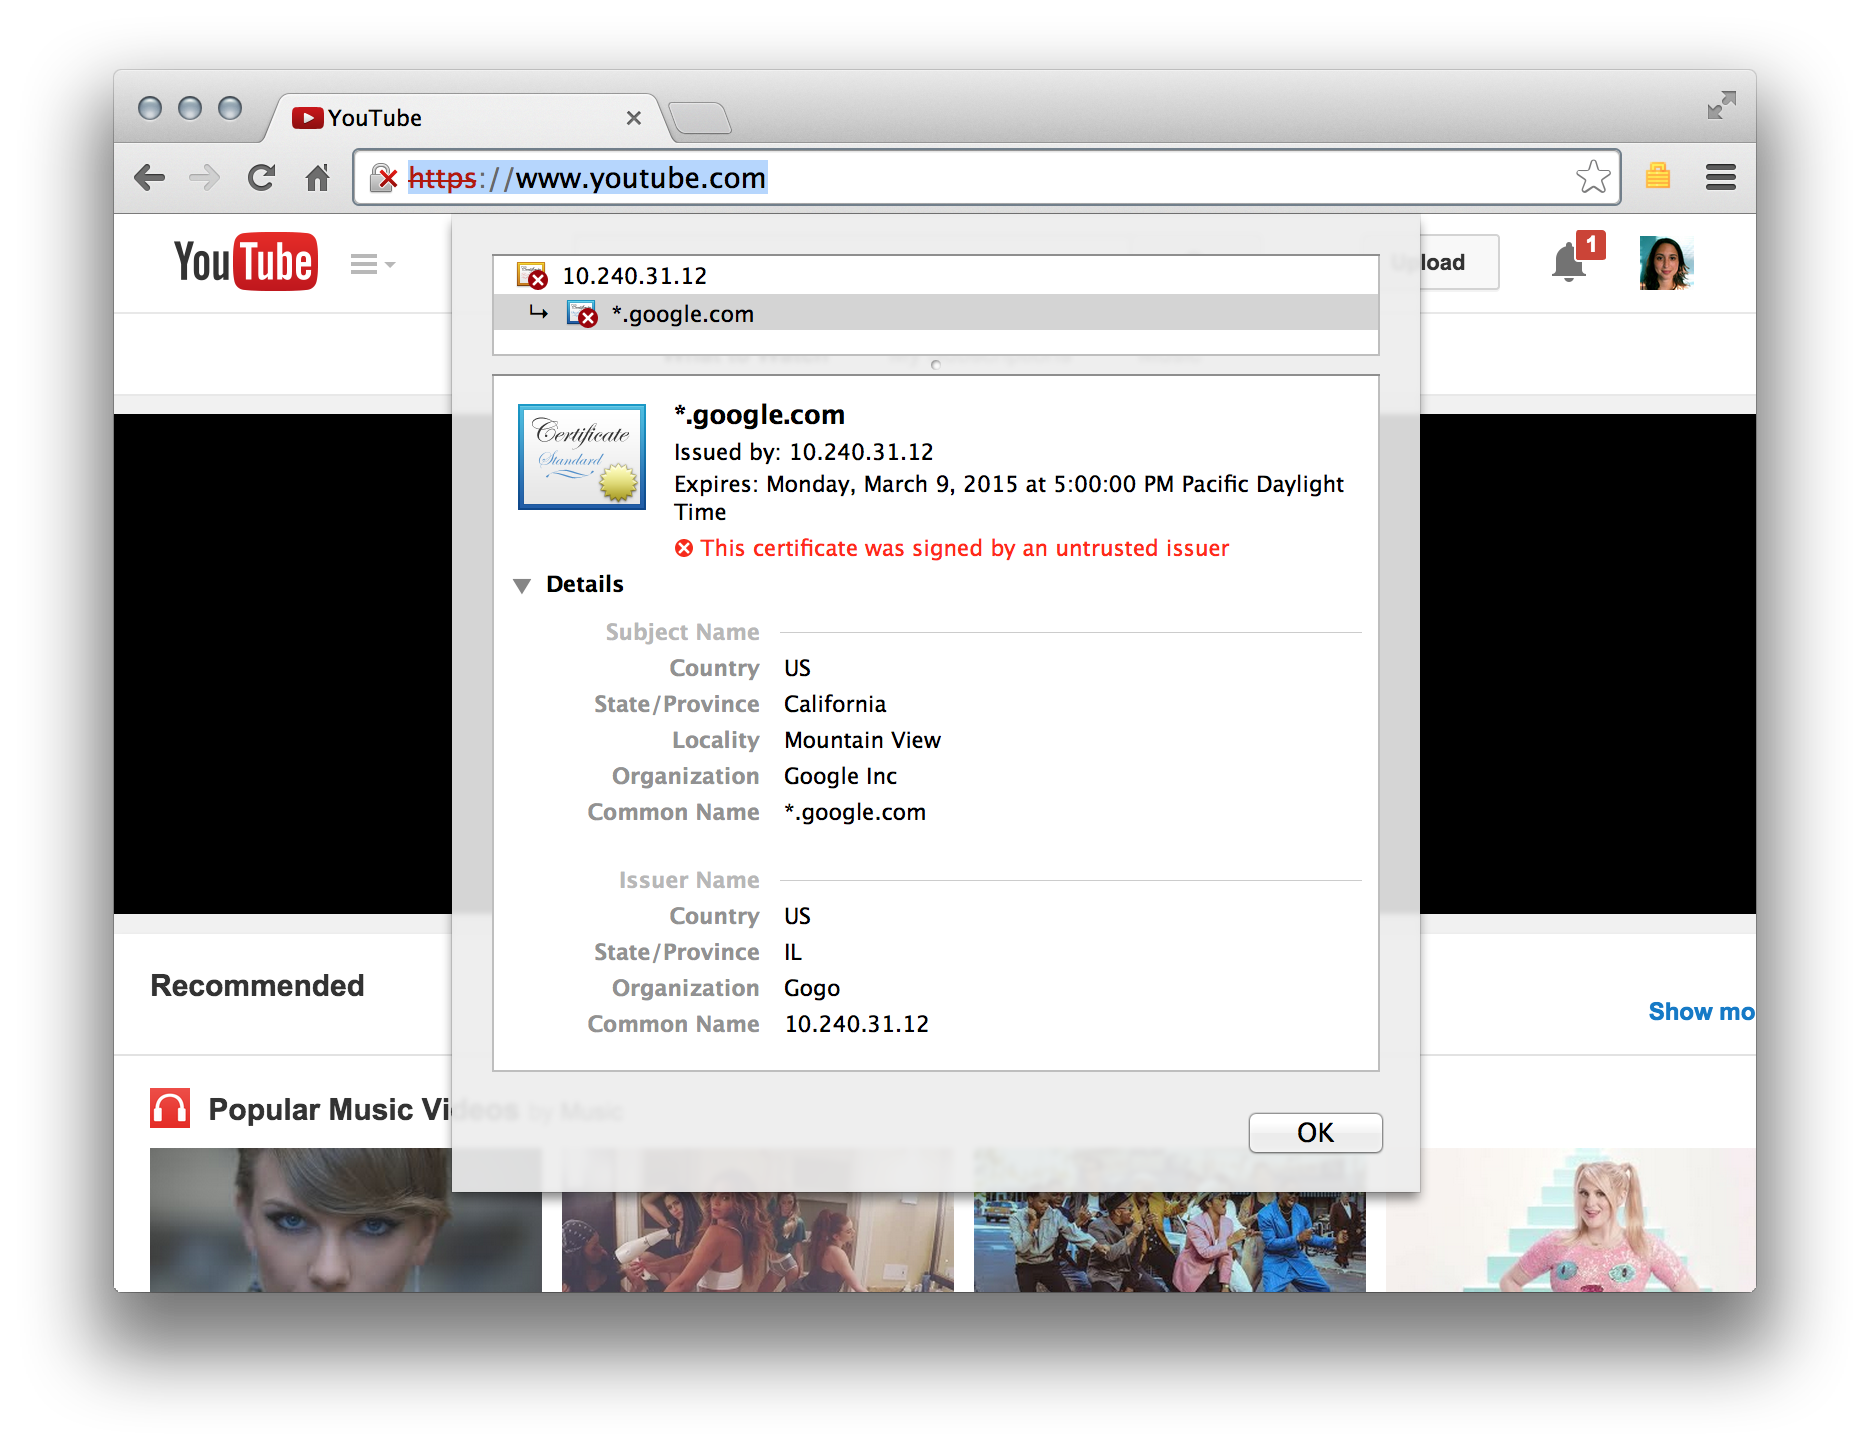Click the yellow extension icon in toolbar
1870x1450 pixels.
click(x=1658, y=177)
